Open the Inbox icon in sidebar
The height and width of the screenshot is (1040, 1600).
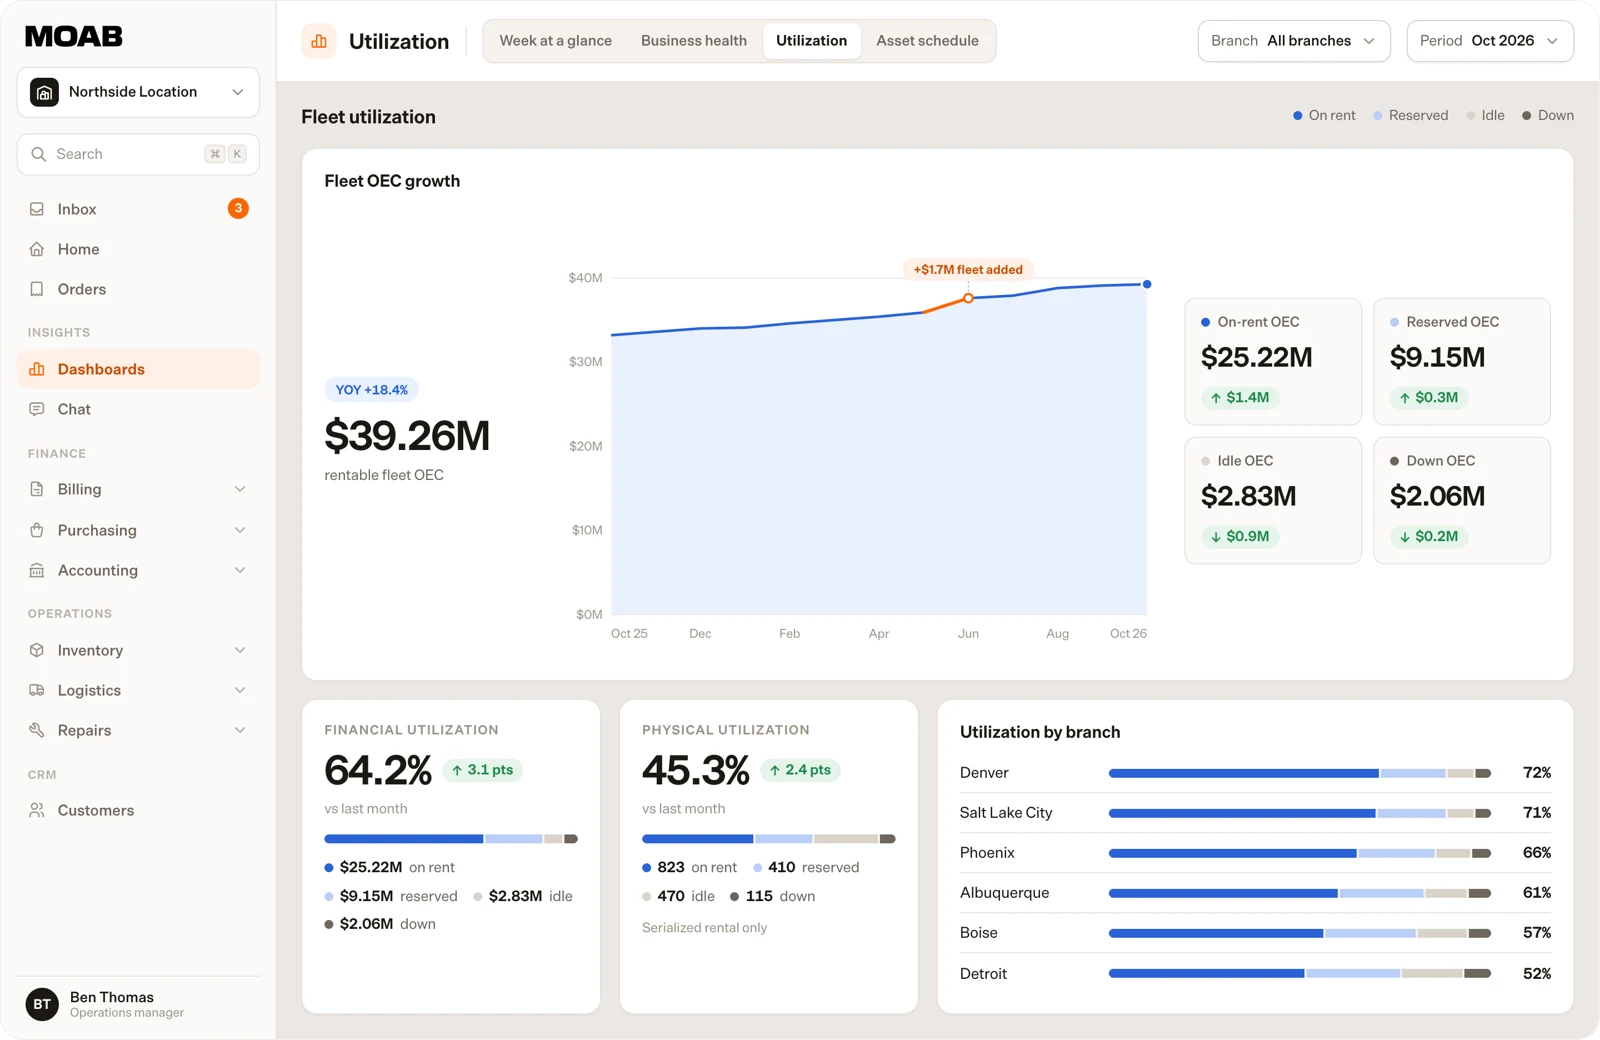(x=37, y=209)
